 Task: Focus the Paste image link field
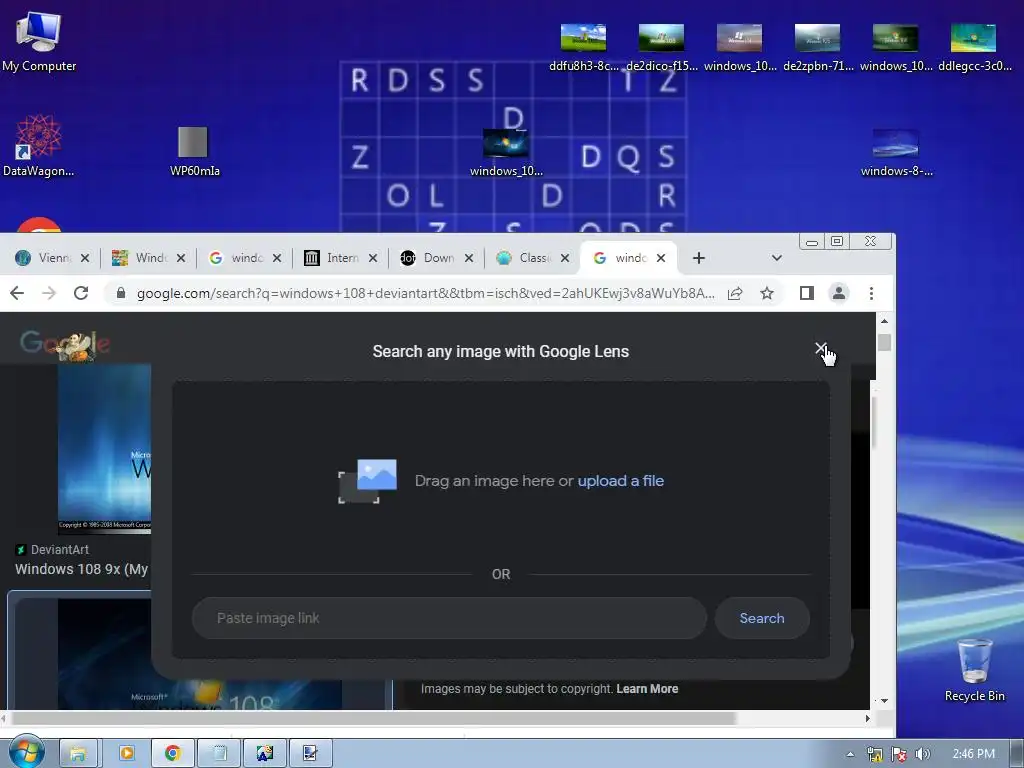point(449,618)
